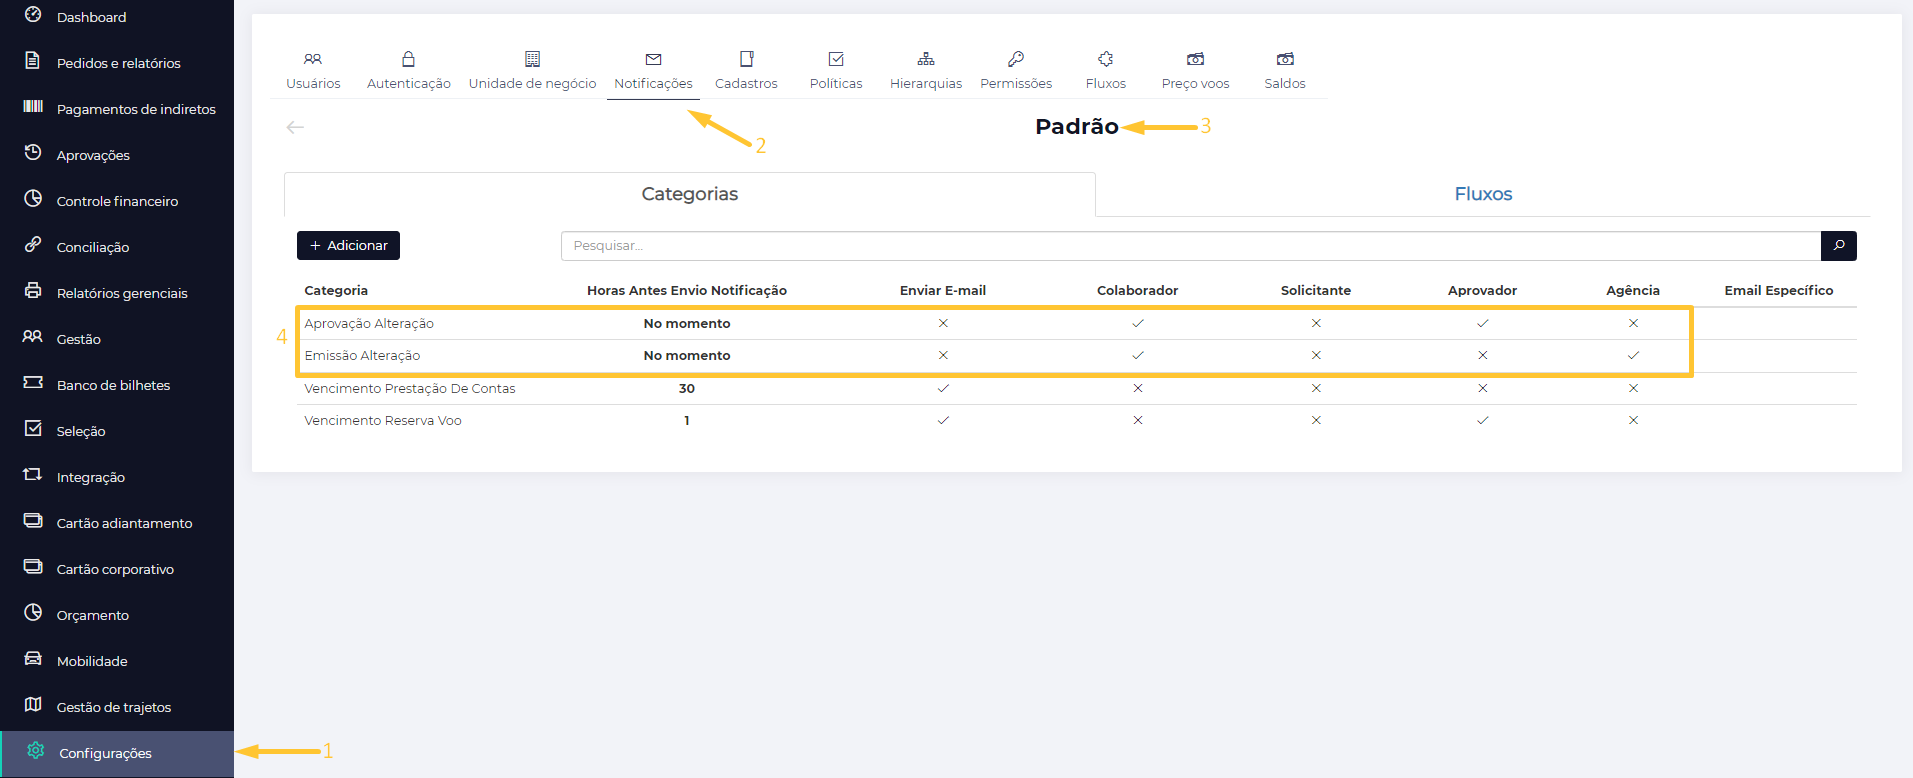The height and width of the screenshot is (778, 1913).
Task: Toggle Enviar E-mail for Vencimento Reserva Voo
Action: (943, 420)
